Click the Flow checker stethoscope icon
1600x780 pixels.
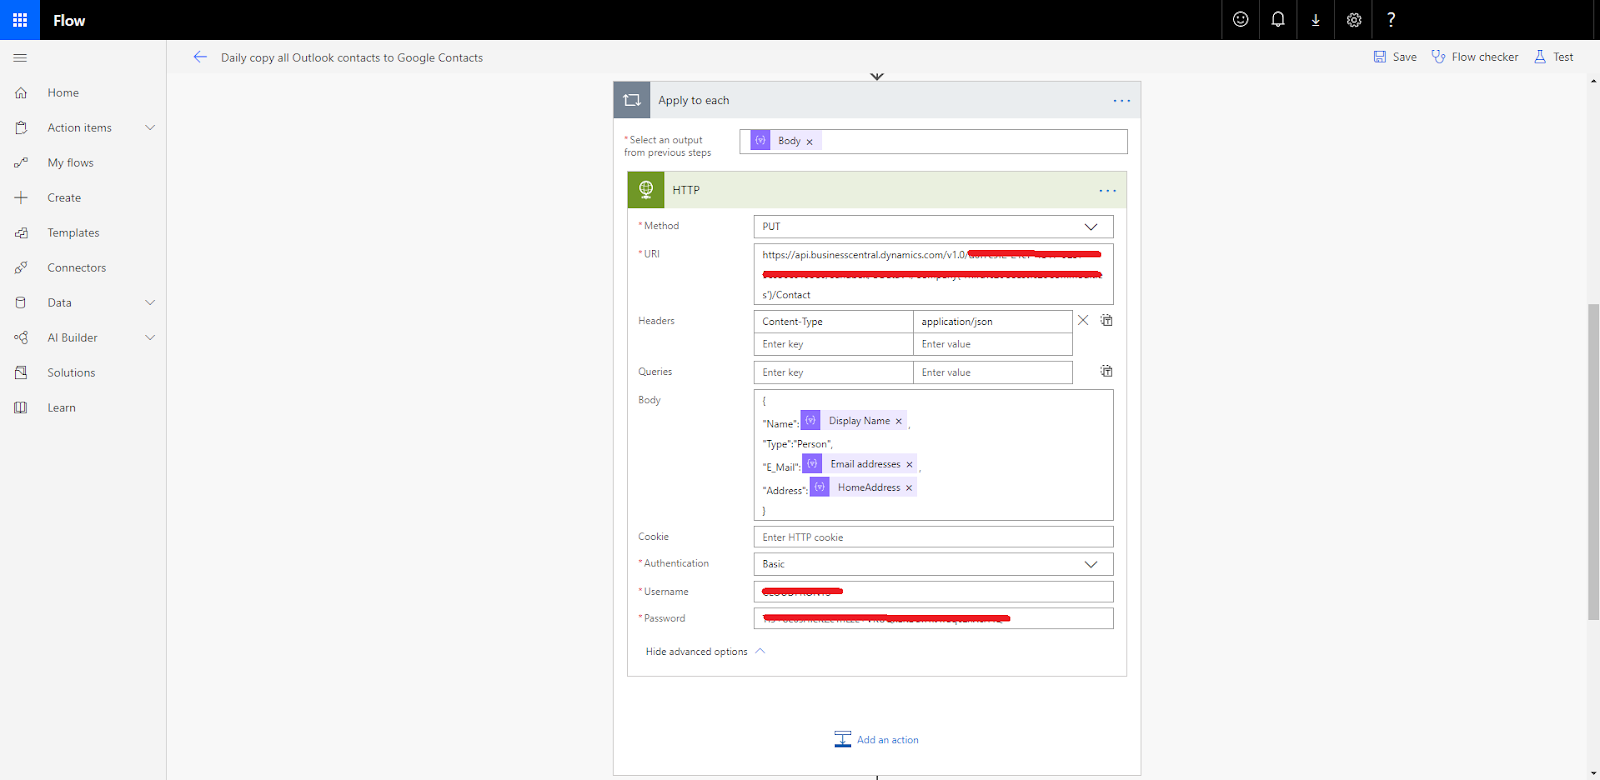[x=1438, y=57]
